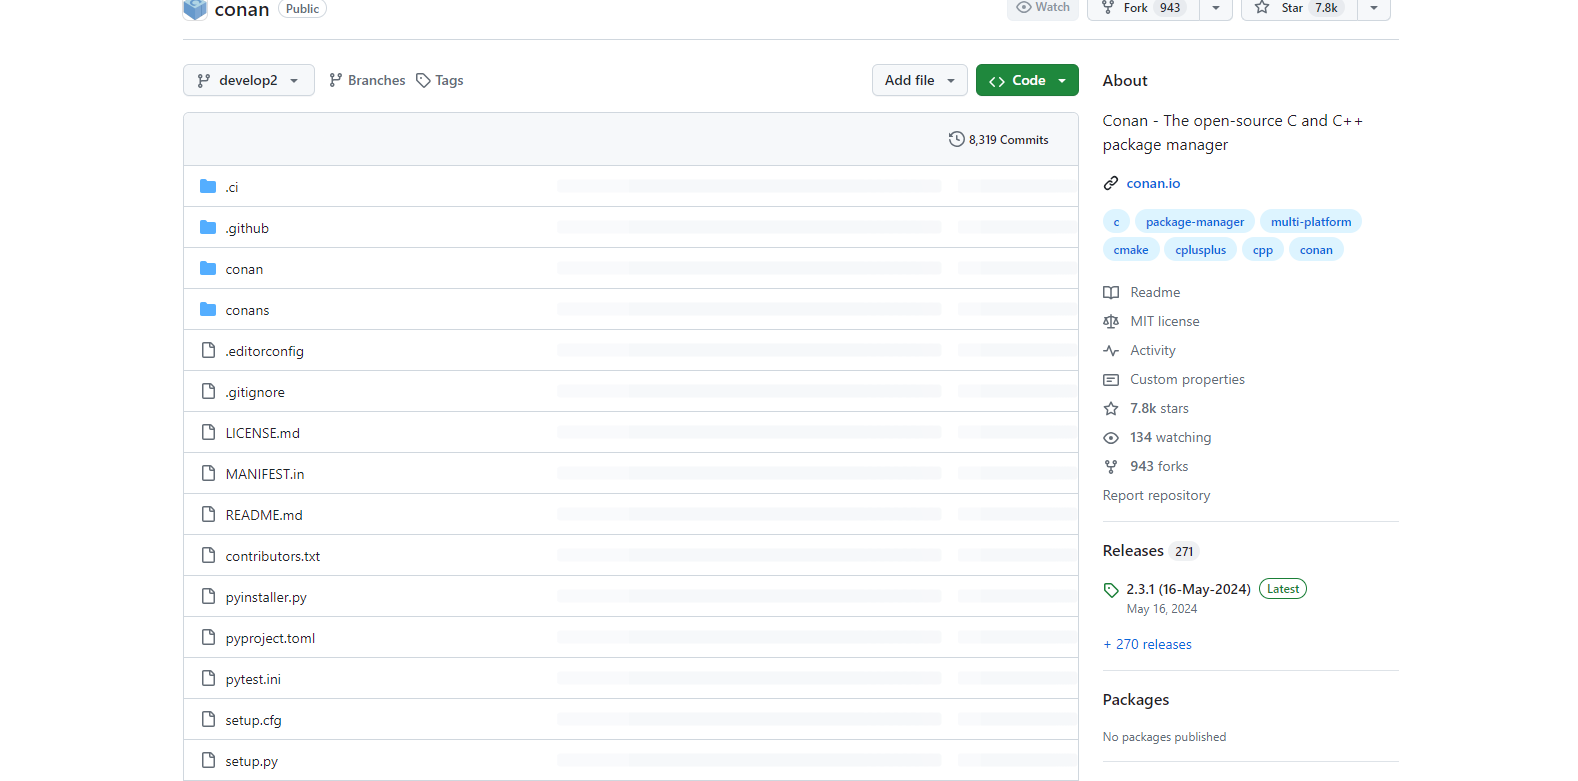Click the pyproject.toml file icon
The width and height of the screenshot is (1578, 781).
pos(208,637)
